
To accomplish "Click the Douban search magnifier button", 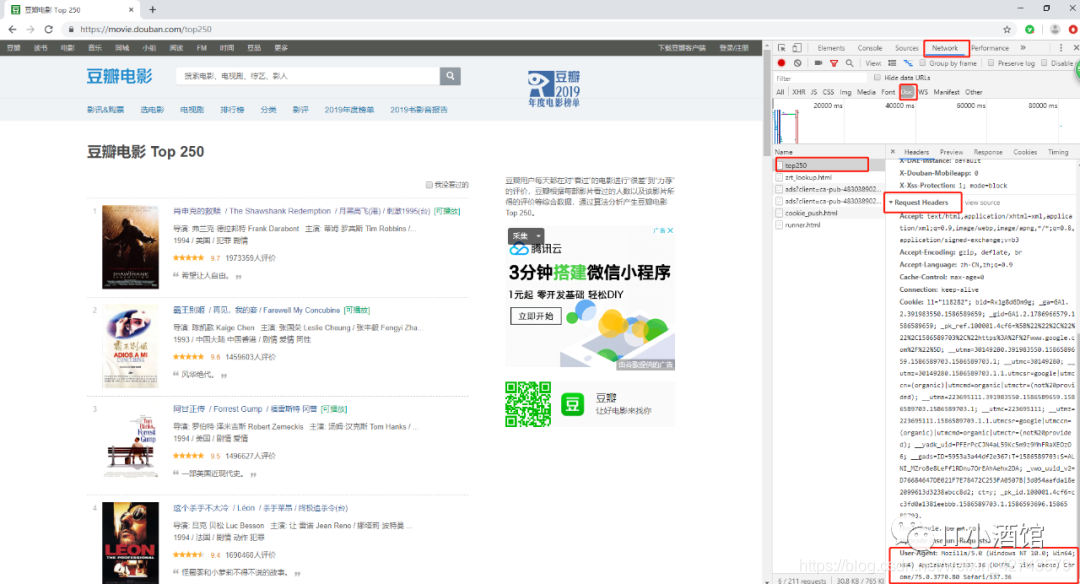I will coord(450,76).
